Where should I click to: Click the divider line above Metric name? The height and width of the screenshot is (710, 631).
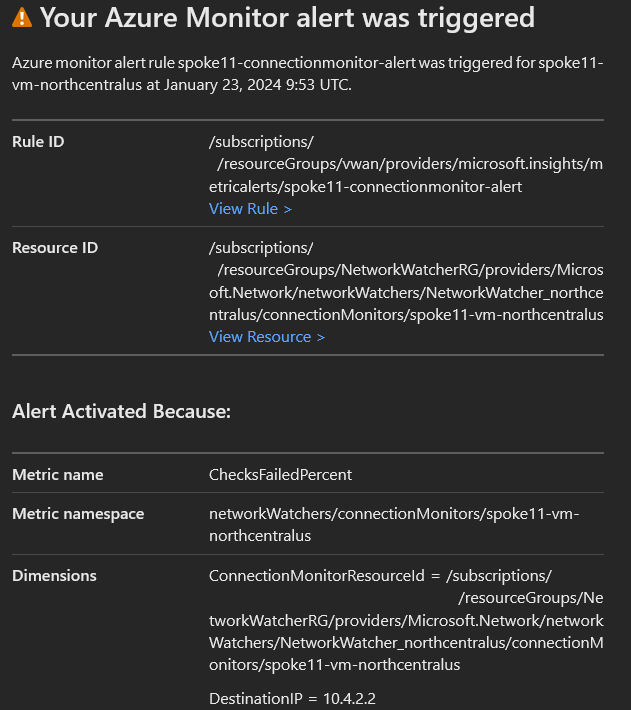pyautogui.click(x=308, y=453)
